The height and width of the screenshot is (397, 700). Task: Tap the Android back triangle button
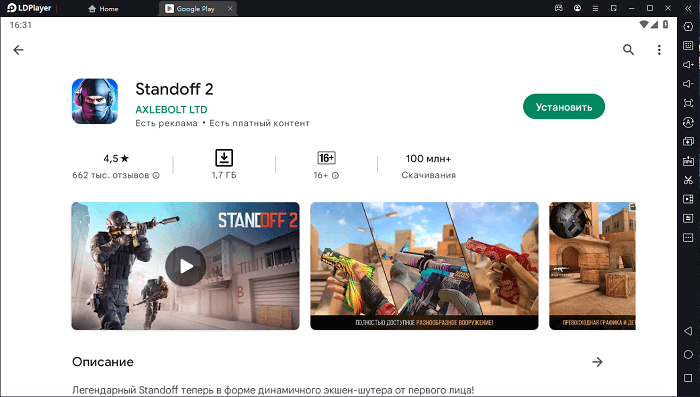tap(688, 331)
